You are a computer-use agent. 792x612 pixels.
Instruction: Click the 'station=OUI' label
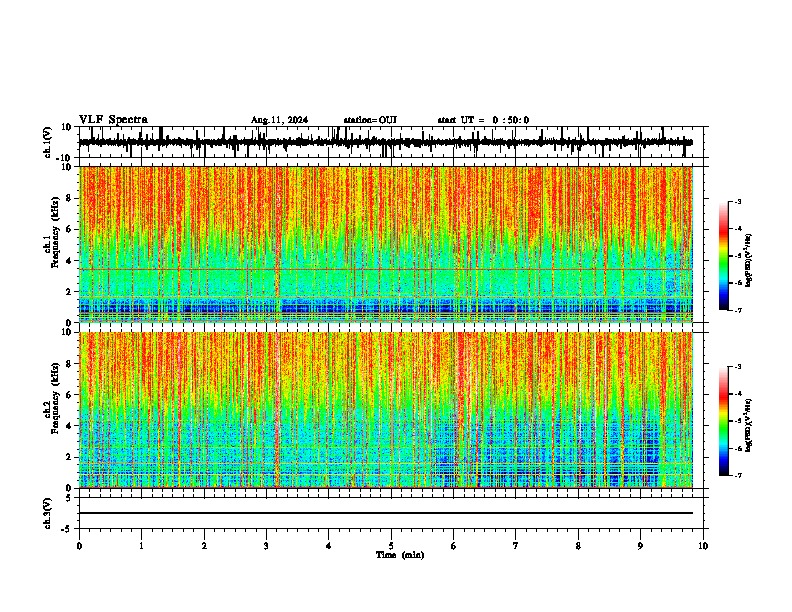pos(370,120)
